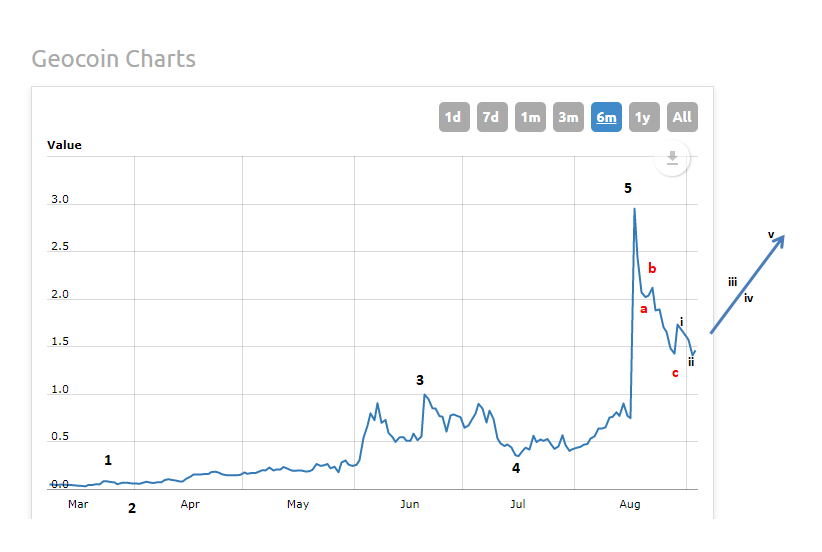The height and width of the screenshot is (552, 822).
Task: Click the red 'b' wave label
Action: click(x=652, y=268)
